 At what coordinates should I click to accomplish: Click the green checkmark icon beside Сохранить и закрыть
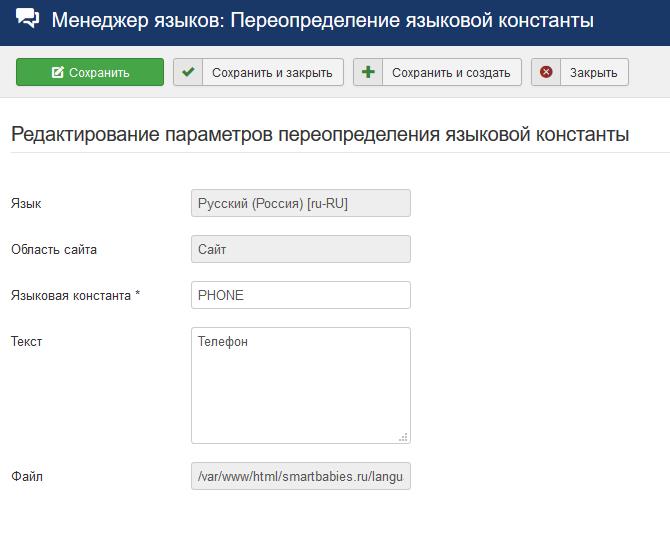coord(188,72)
